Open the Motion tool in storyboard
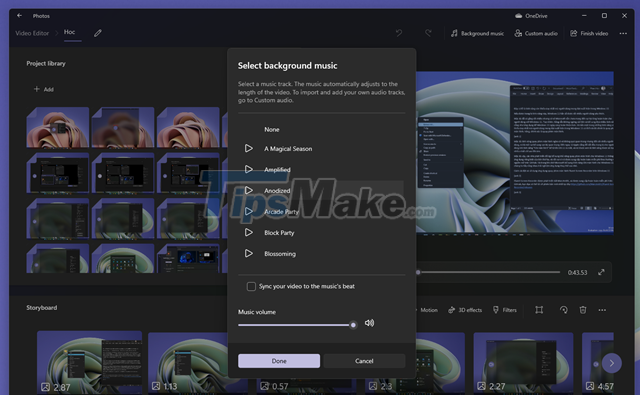This screenshot has height=395, width=640. coord(428,310)
